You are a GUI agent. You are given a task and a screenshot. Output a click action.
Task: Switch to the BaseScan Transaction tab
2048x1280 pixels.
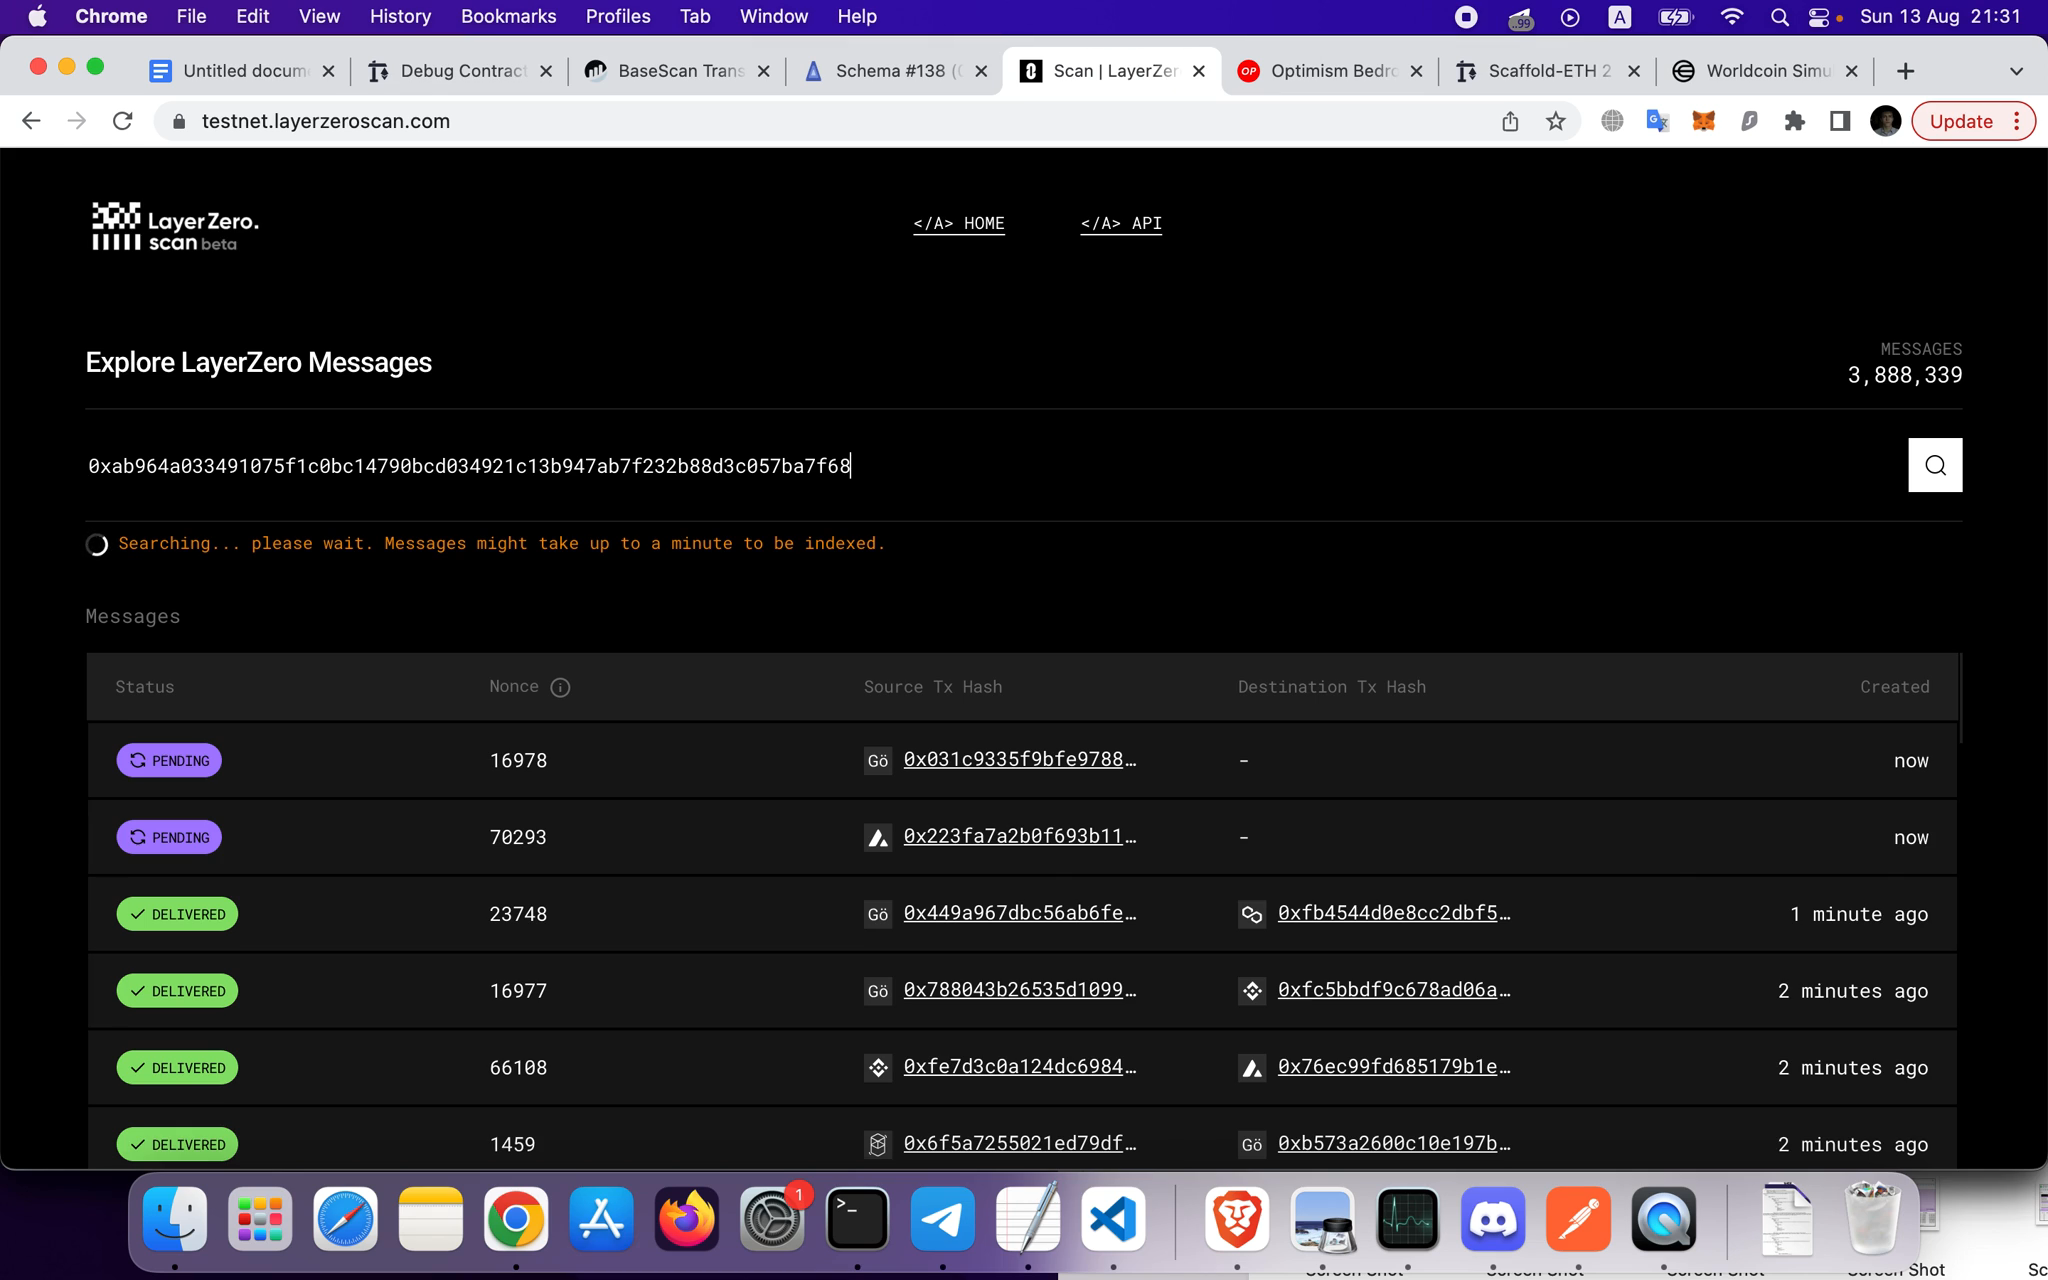(x=677, y=71)
